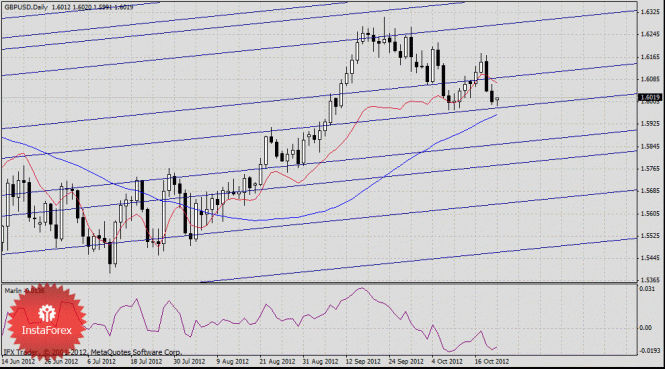Click the GBPUSD,Daily chart title
This screenshot has height=369, width=665.
26,7
